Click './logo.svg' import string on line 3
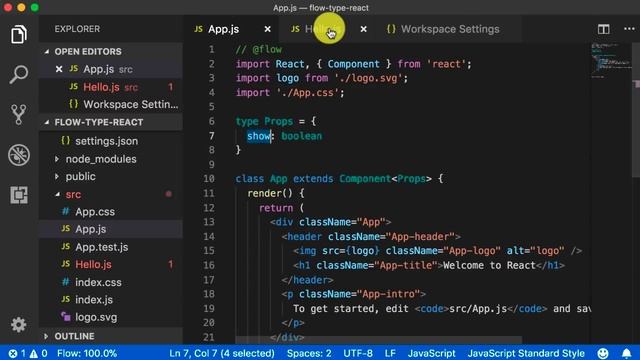640x360 pixels. [369, 78]
